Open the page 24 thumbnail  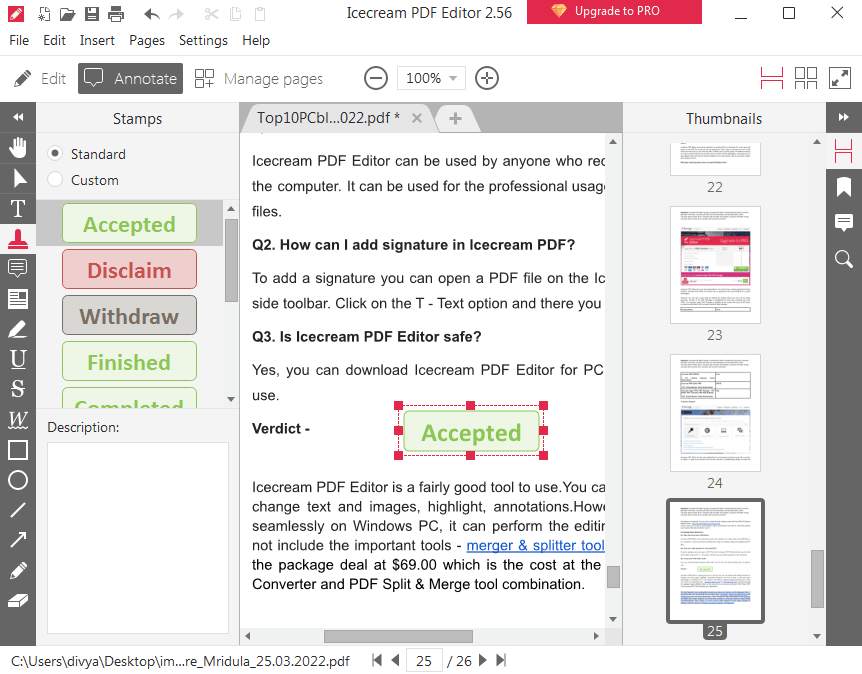coord(715,413)
